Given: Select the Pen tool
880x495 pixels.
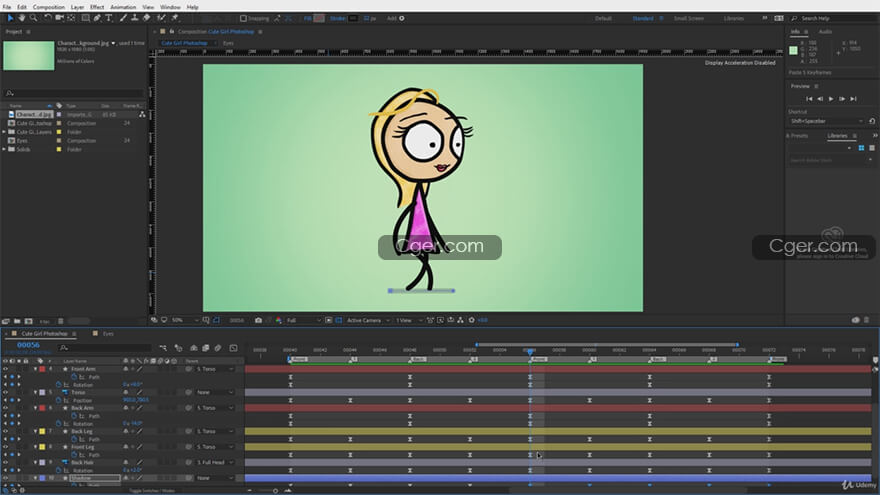Looking at the screenshot, I should 97,19.
